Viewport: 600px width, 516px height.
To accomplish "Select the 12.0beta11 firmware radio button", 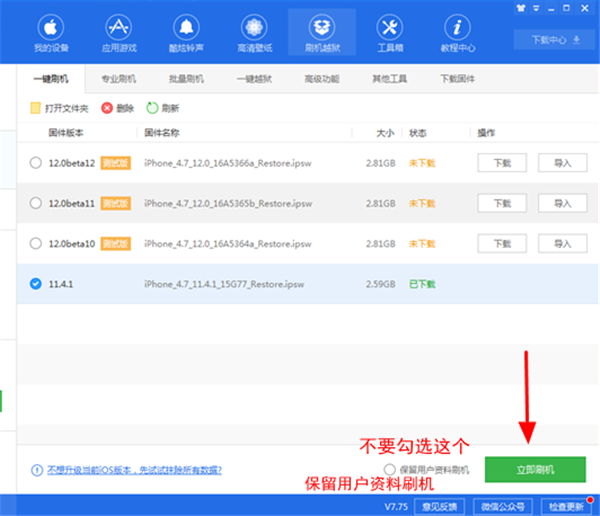I will pyautogui.click(x=36, y=203).
